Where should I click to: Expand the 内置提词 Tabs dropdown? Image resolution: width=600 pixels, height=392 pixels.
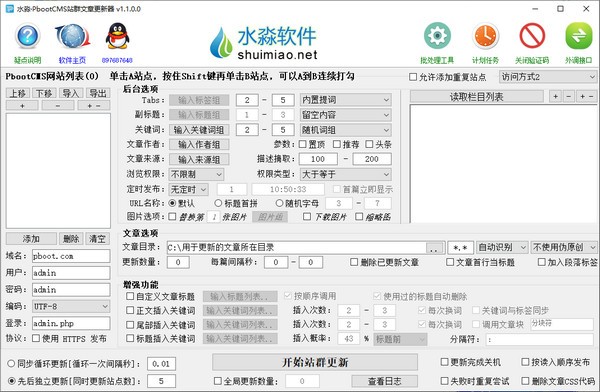click(x=346, y=100)
